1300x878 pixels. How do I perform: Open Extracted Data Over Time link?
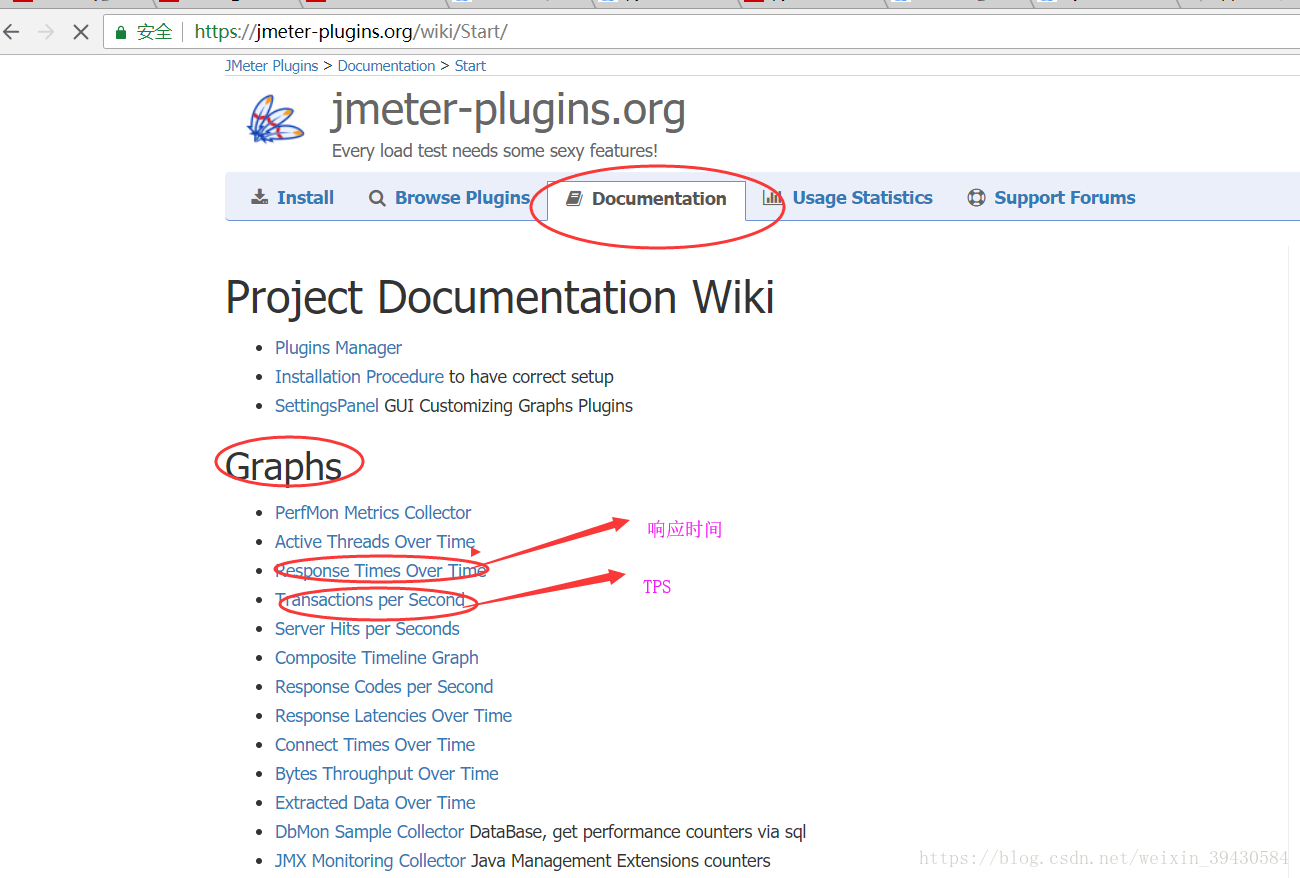(x=375, y=803)
